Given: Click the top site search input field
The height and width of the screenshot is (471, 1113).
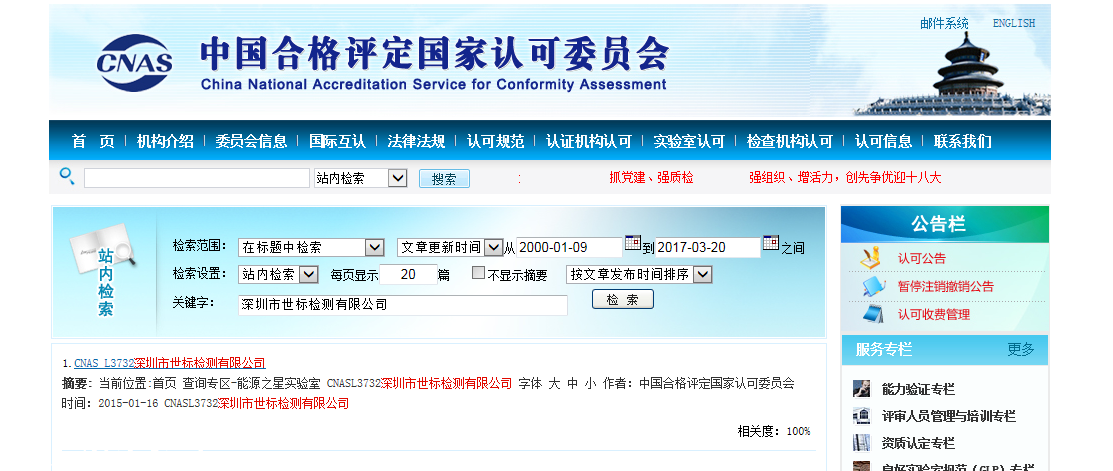Looking at the screenshot, I should (197, 178).
